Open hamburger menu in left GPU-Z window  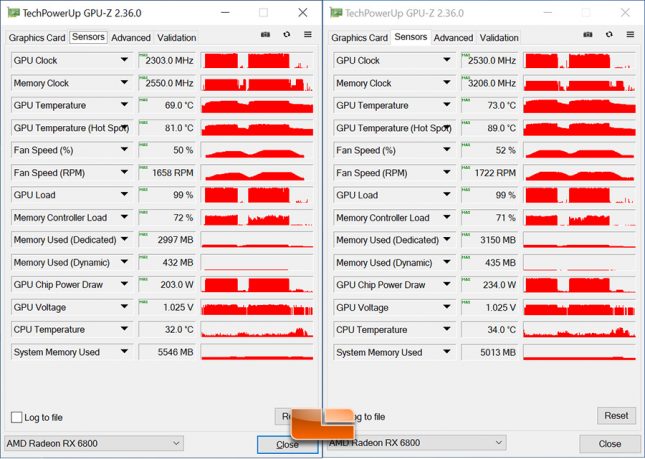308,35
